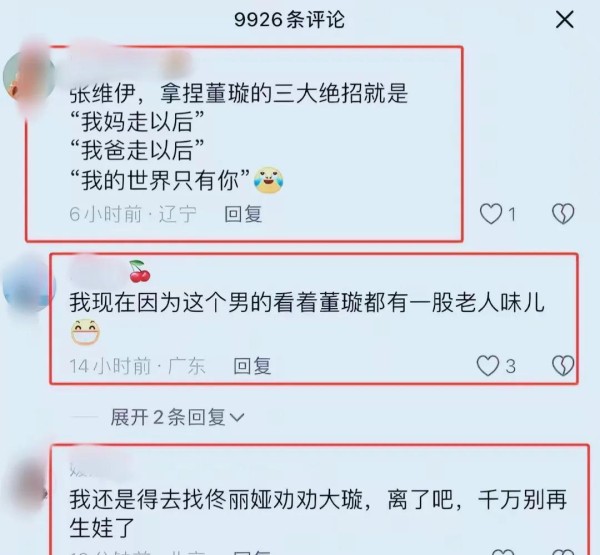Dislike the Liaoning comment with broken heart
This screenshot has width=600, height=555.
(563, 213)
